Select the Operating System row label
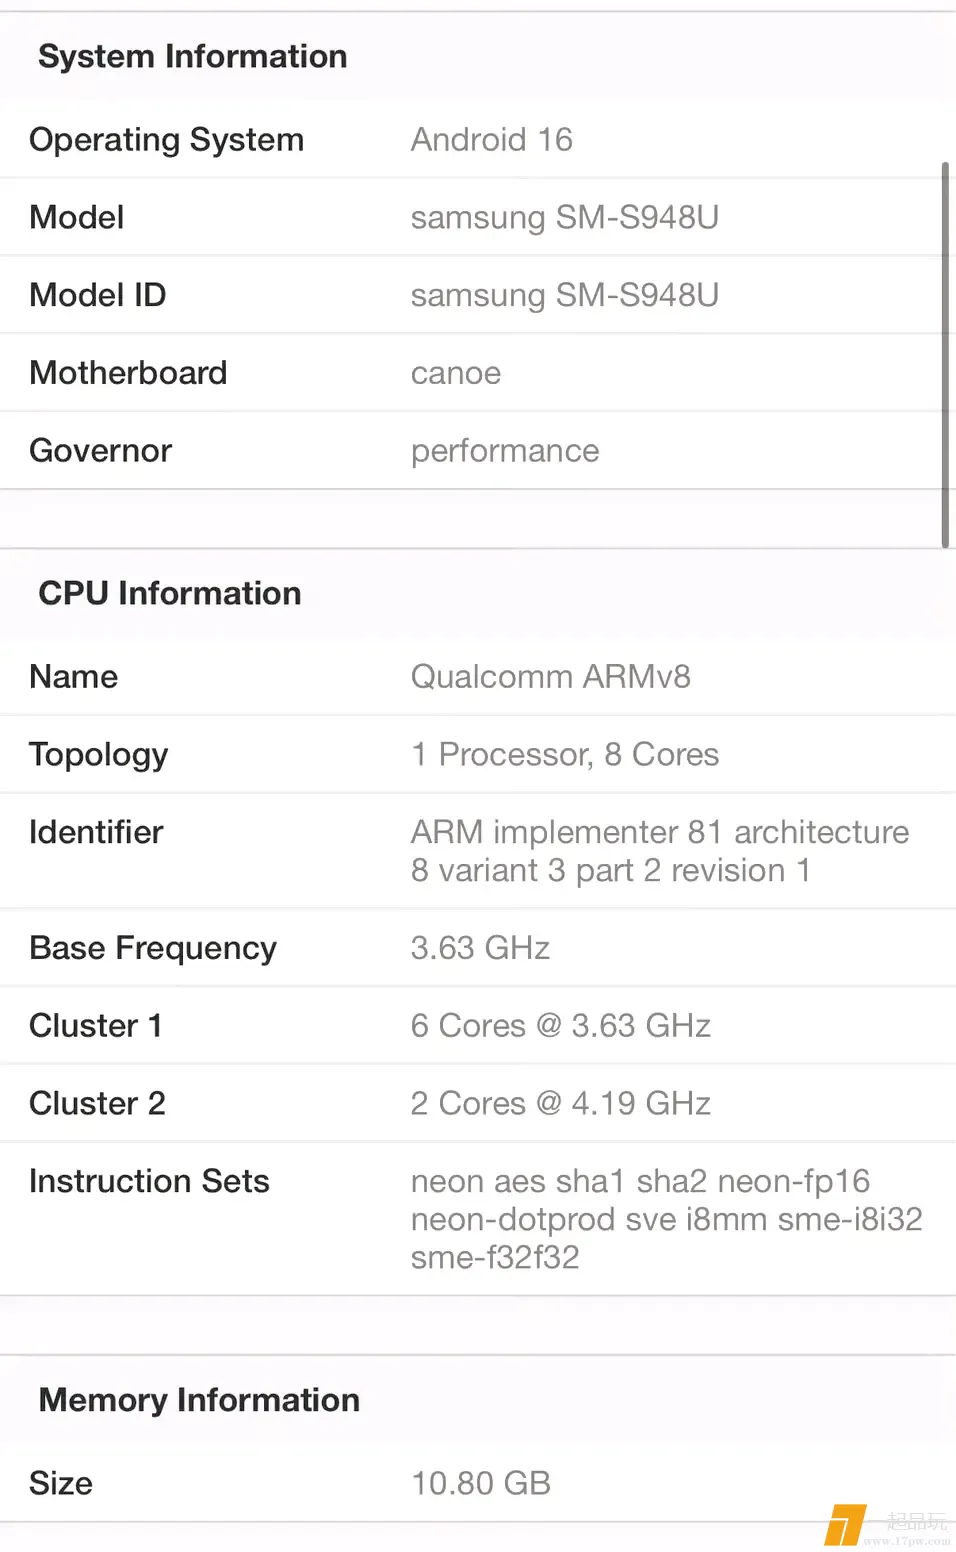956x1552 pixels. click(166, 140)
